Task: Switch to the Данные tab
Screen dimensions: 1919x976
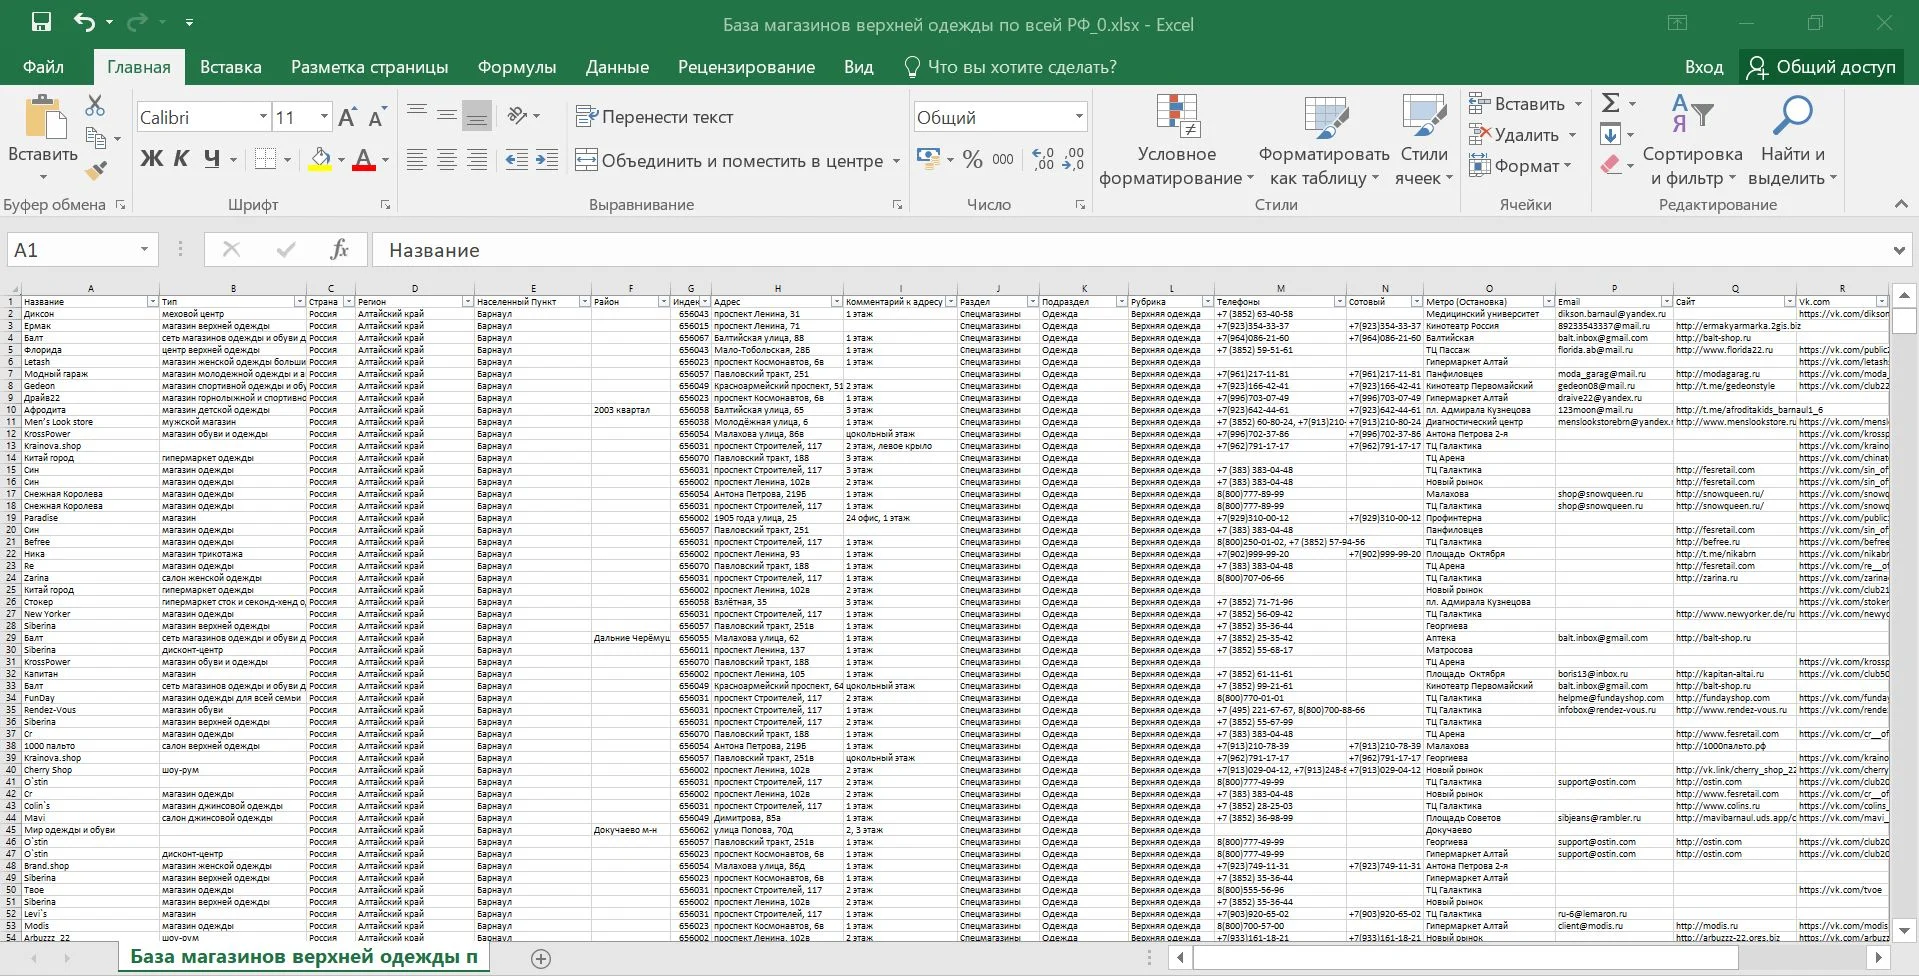Action: pos(617,67)
